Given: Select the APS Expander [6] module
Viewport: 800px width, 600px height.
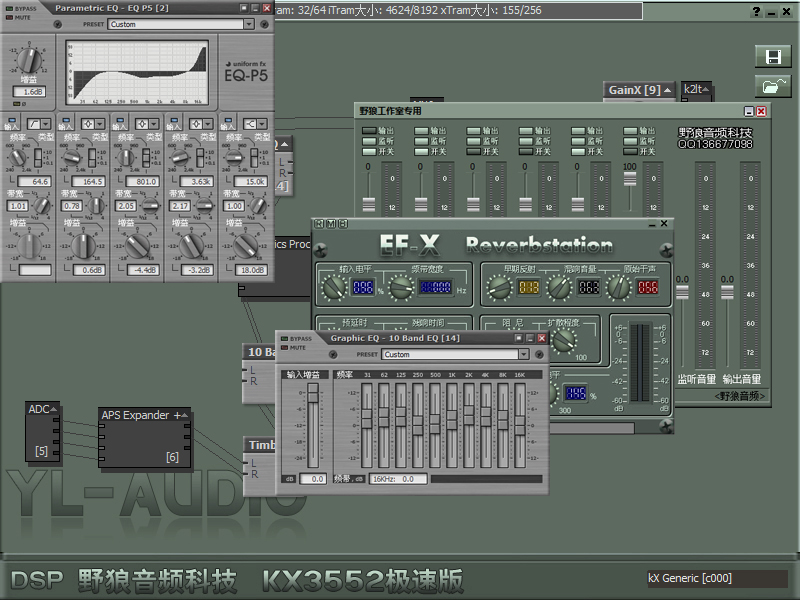Looking at the screenshot, I should click(x=145, y=437).
